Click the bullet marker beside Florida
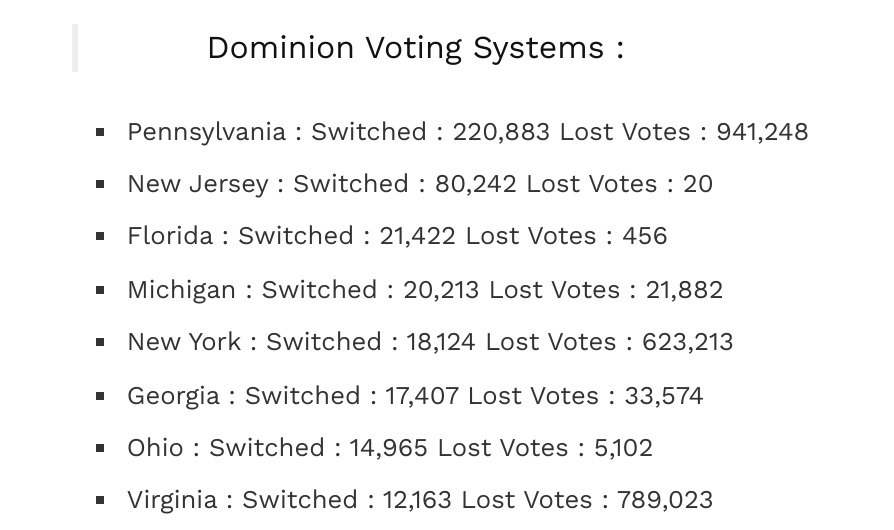The height and width of the screenshot is (530, 894). (100, 237)
